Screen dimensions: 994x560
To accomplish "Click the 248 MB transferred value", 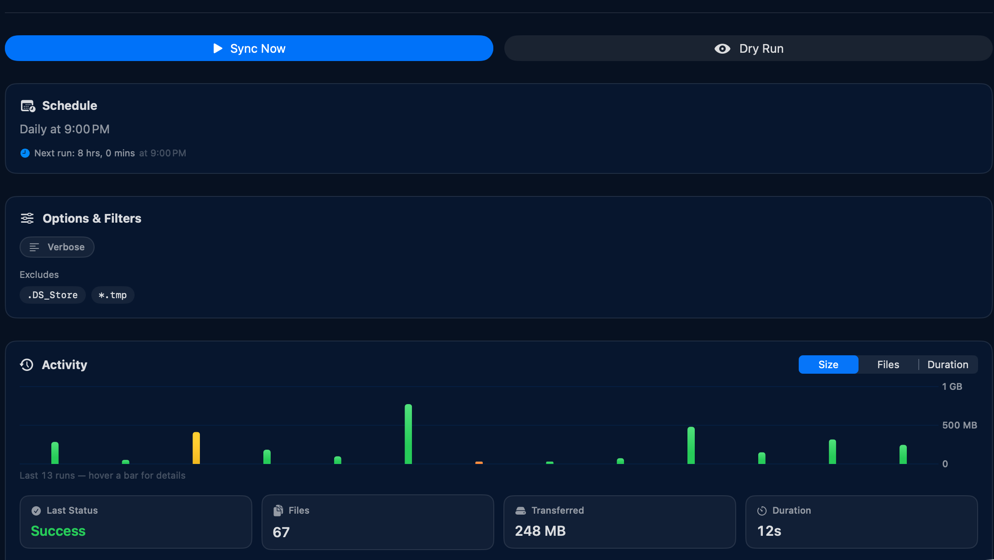I will pyautogui.click(x=540, y=531).
